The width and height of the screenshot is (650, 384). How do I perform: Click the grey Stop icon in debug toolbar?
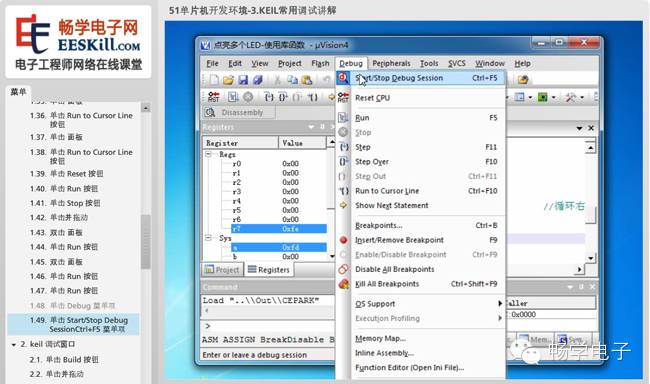point(248,97)
